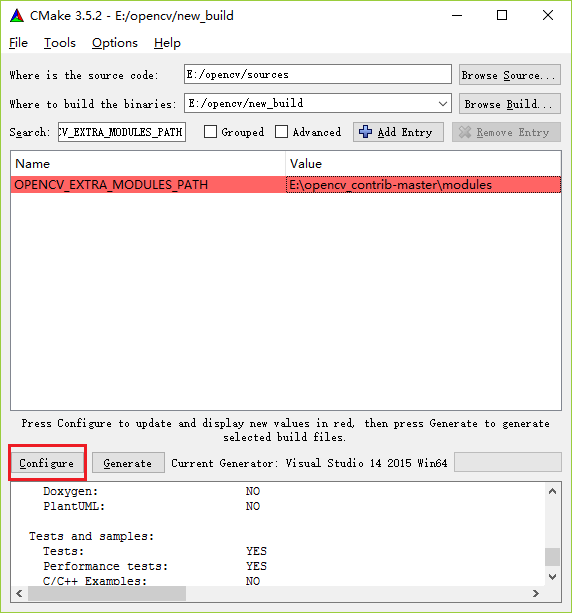Open the Options menu

[115, 43]
